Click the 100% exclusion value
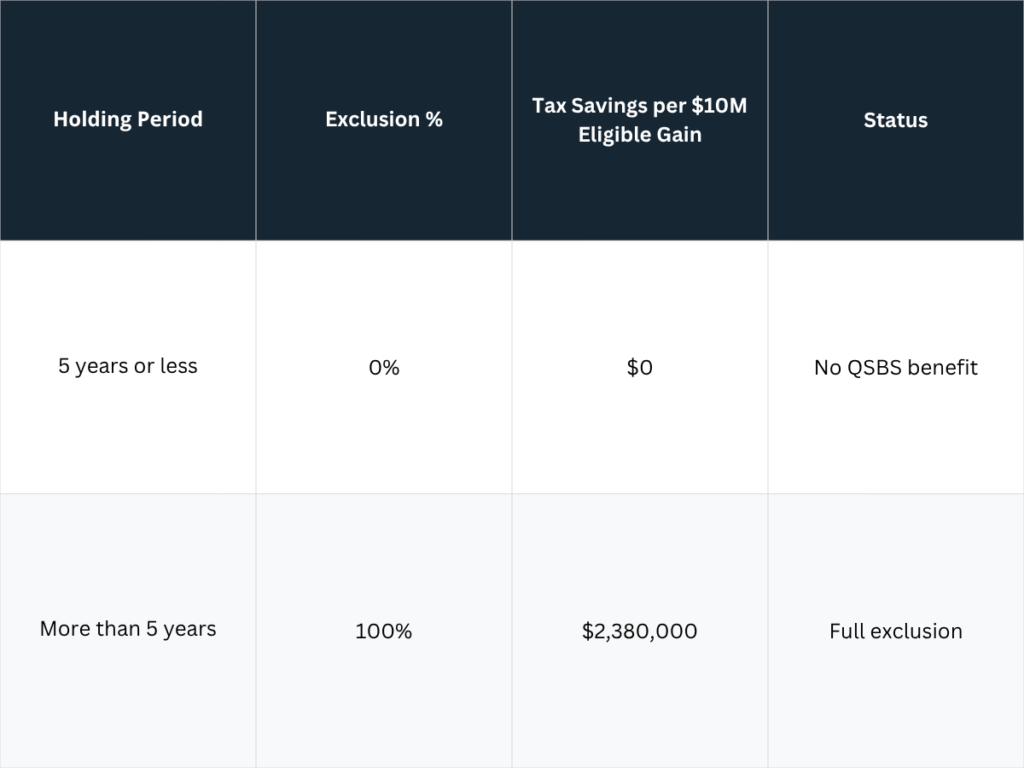 (x=384, y=631)
